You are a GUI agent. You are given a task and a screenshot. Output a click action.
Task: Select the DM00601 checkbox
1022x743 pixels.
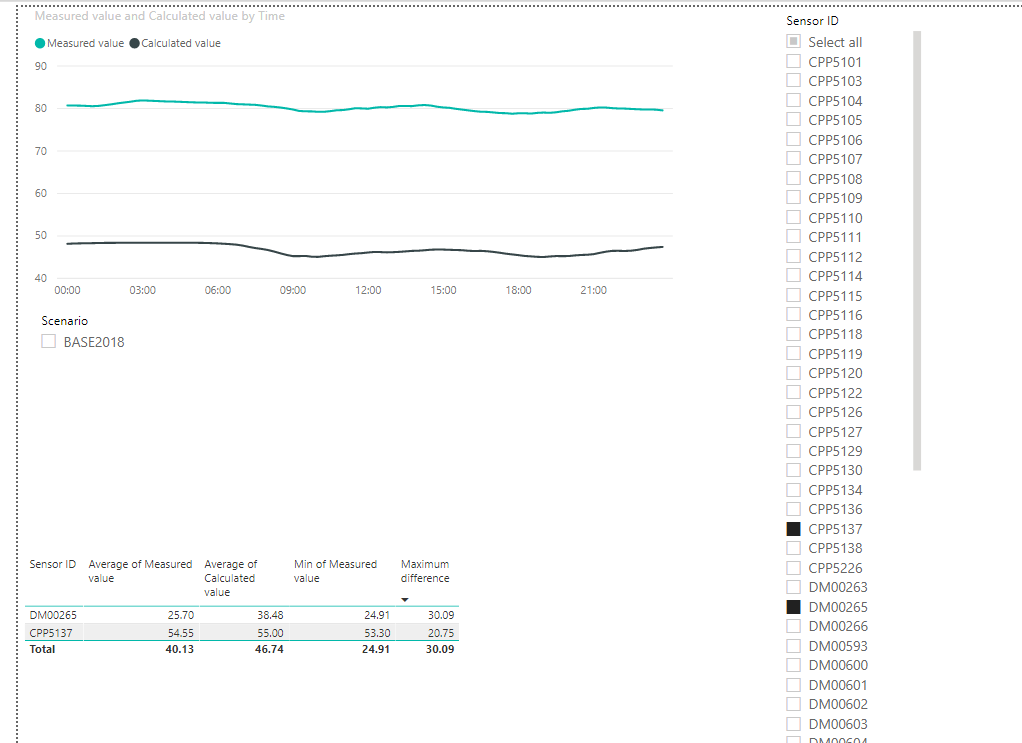(793, 685)
